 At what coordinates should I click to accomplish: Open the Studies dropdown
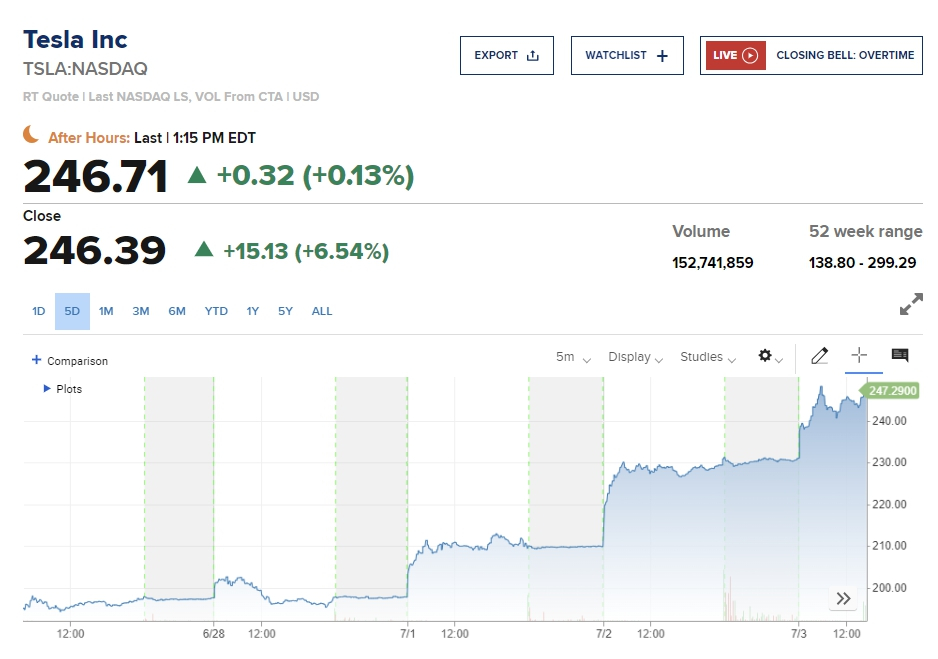pos(708,357)
